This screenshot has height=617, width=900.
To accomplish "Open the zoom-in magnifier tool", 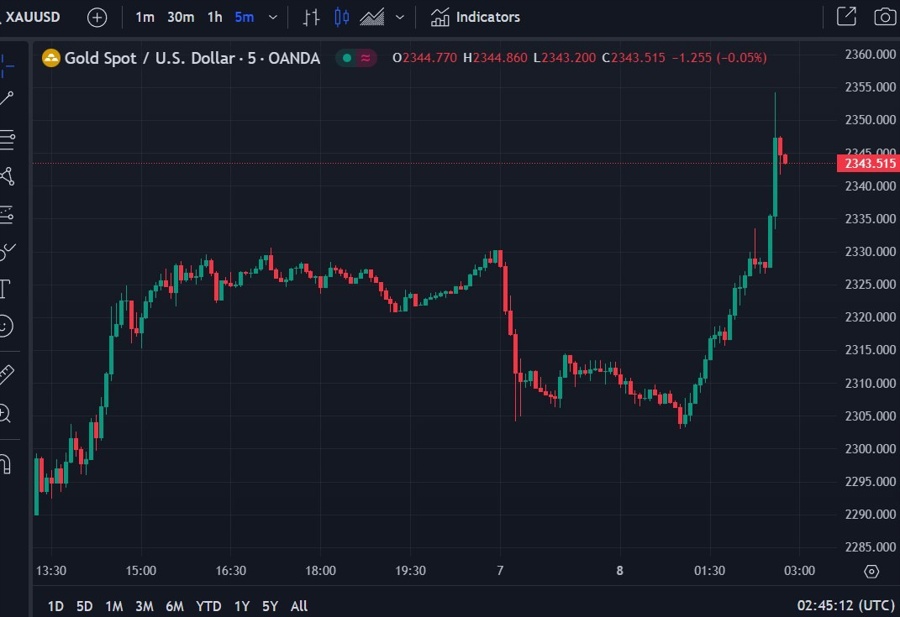I will (11, 413).
